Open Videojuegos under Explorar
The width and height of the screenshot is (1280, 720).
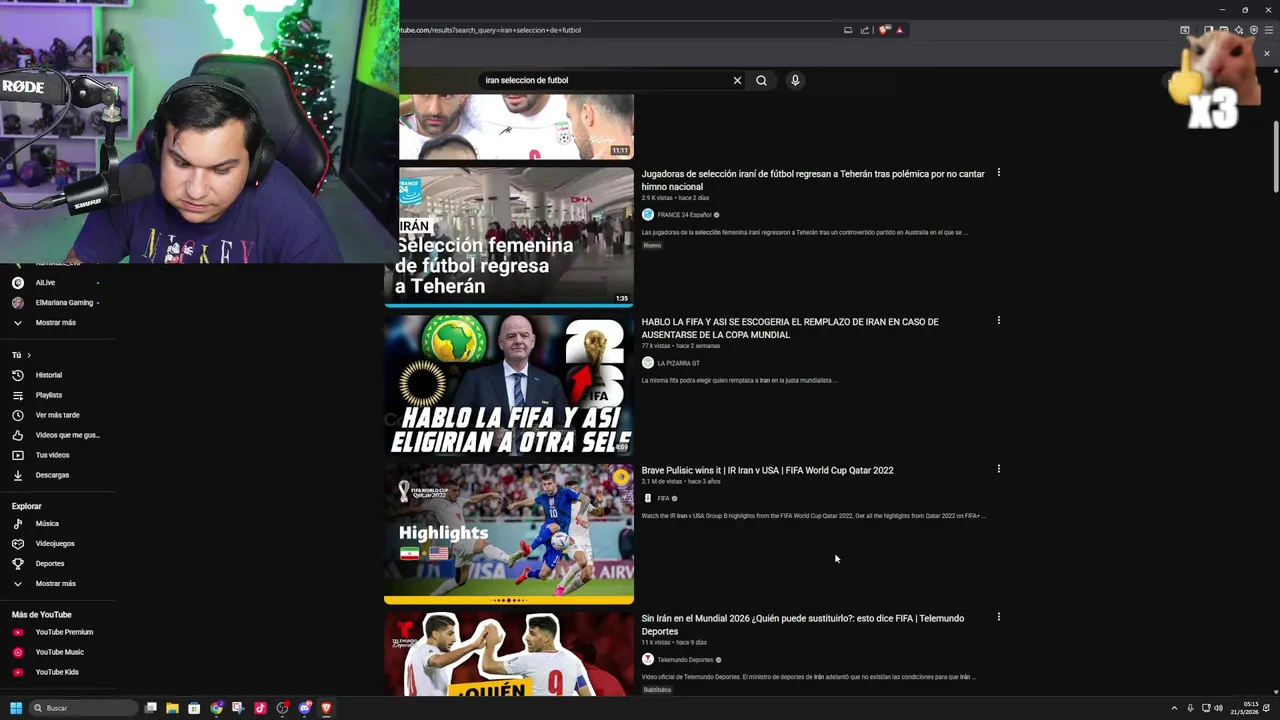(x=57, y=543)
